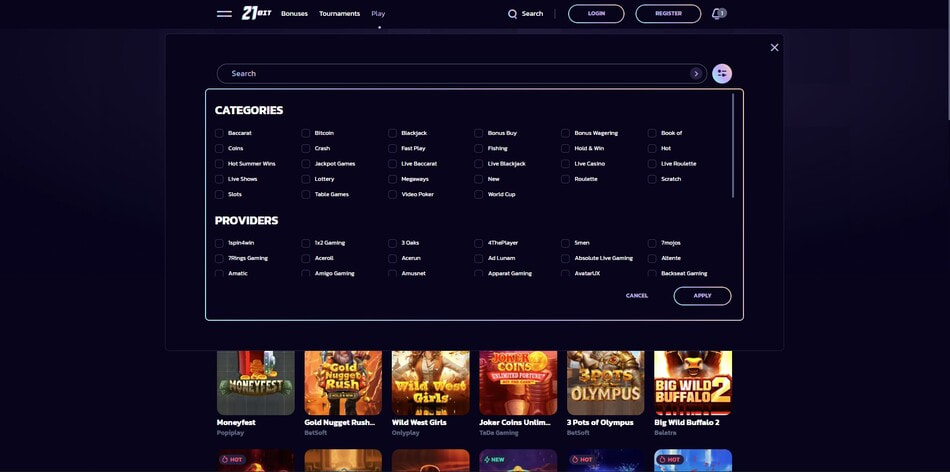
Task: Check the New category checkbox
Action: pyautogui.click(x=479, y=179)
